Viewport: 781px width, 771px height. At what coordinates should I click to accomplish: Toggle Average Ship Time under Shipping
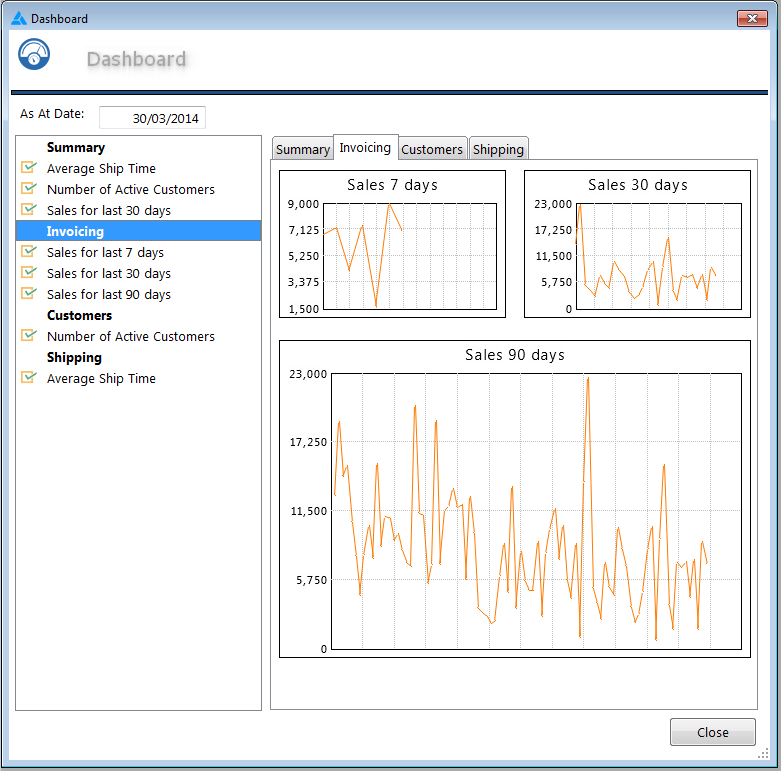pos(28,378)
